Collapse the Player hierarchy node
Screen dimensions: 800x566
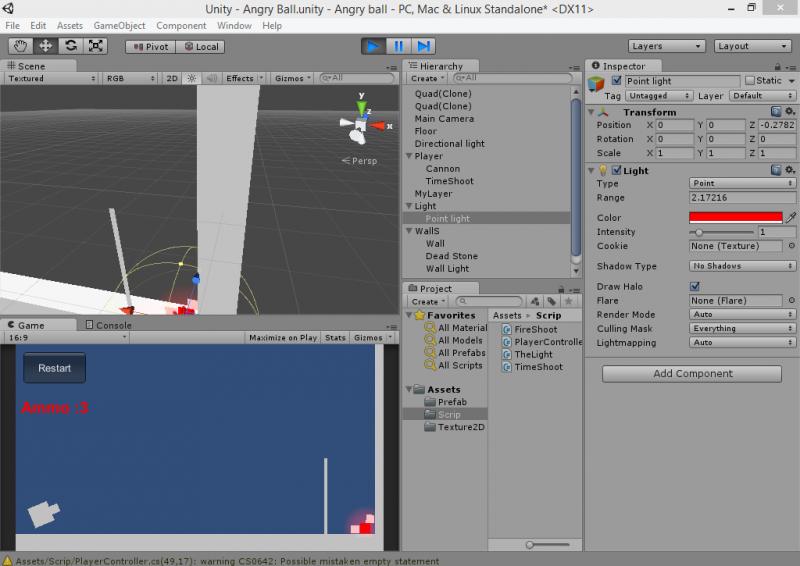[409, 156]
